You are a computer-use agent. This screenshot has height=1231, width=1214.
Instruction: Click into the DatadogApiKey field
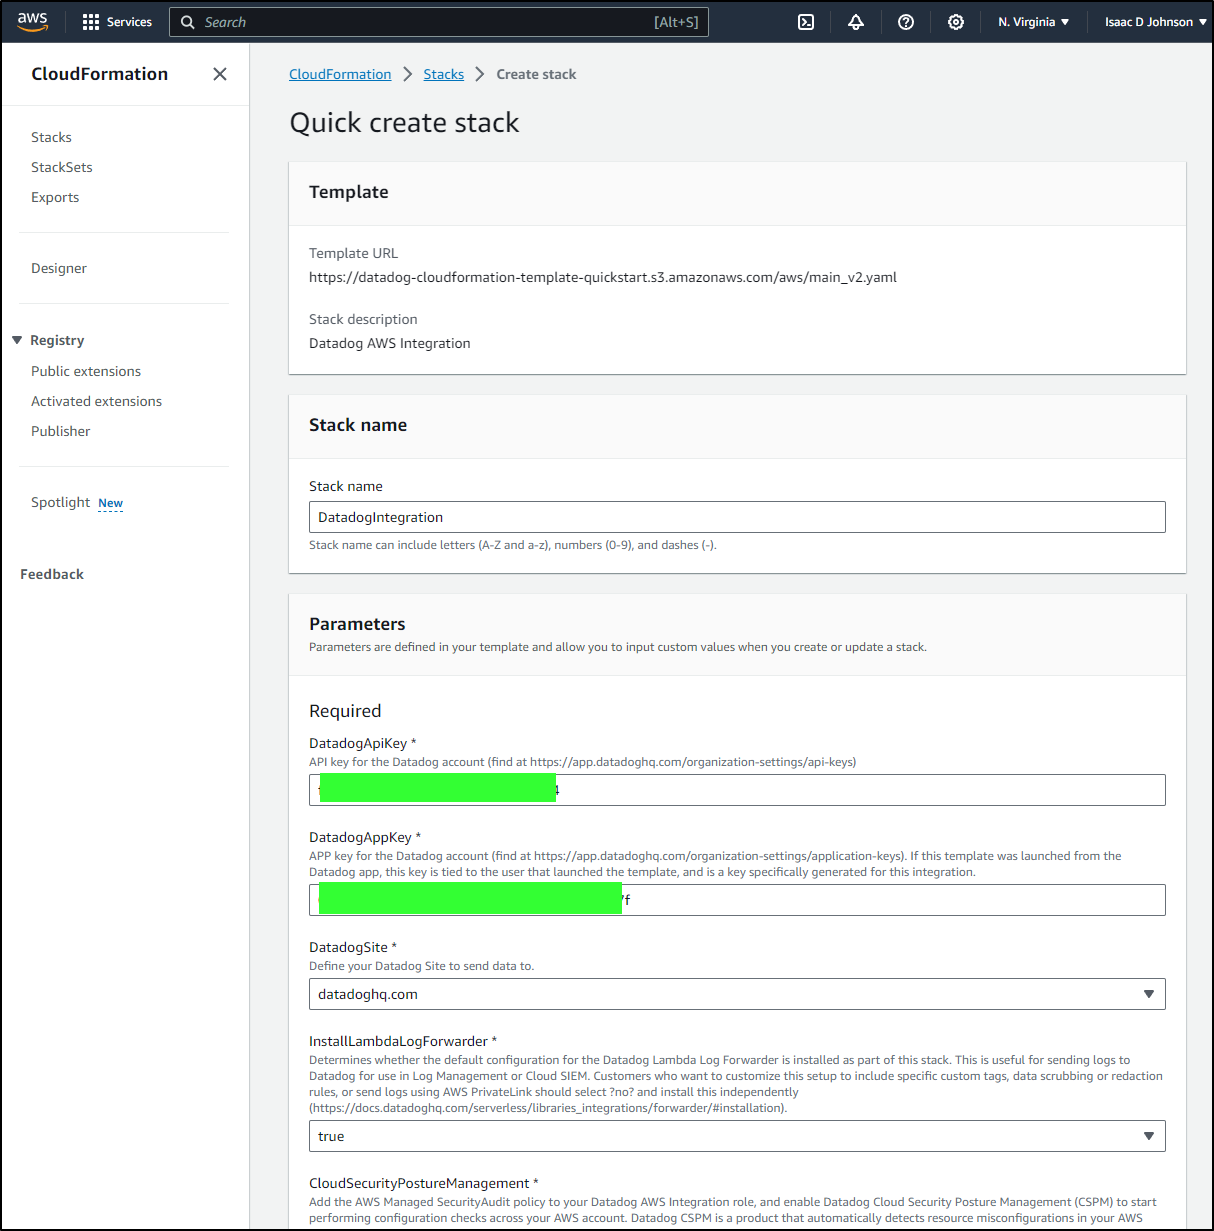[737, 790]
